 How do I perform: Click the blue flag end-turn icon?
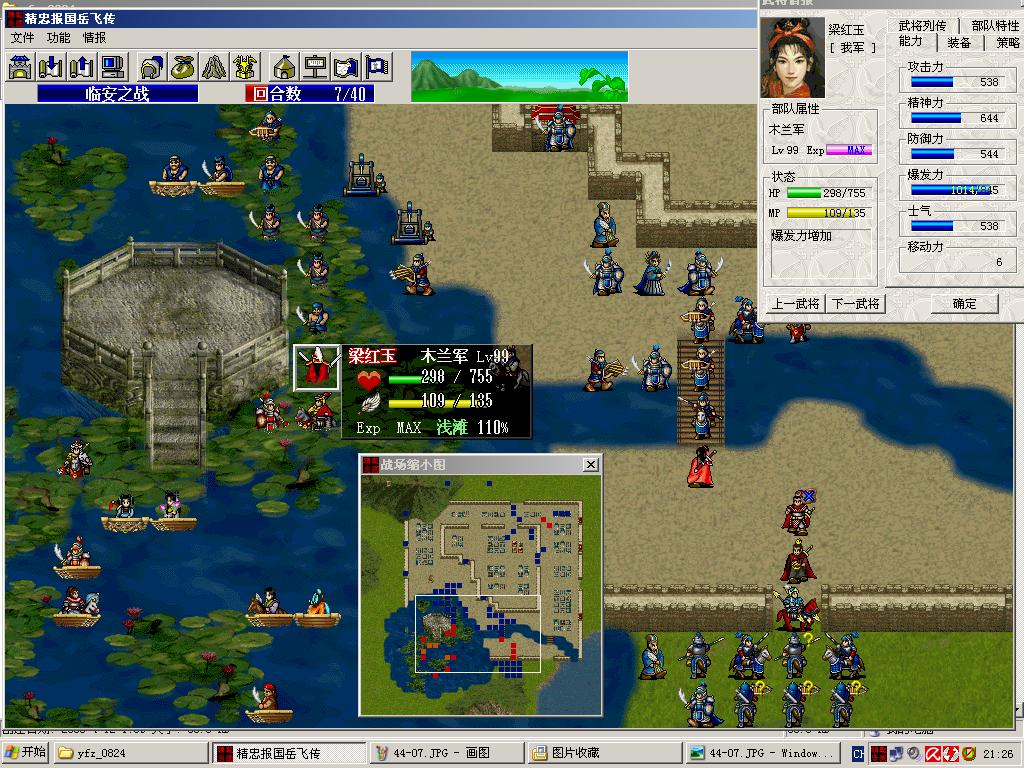click(377, 67)
